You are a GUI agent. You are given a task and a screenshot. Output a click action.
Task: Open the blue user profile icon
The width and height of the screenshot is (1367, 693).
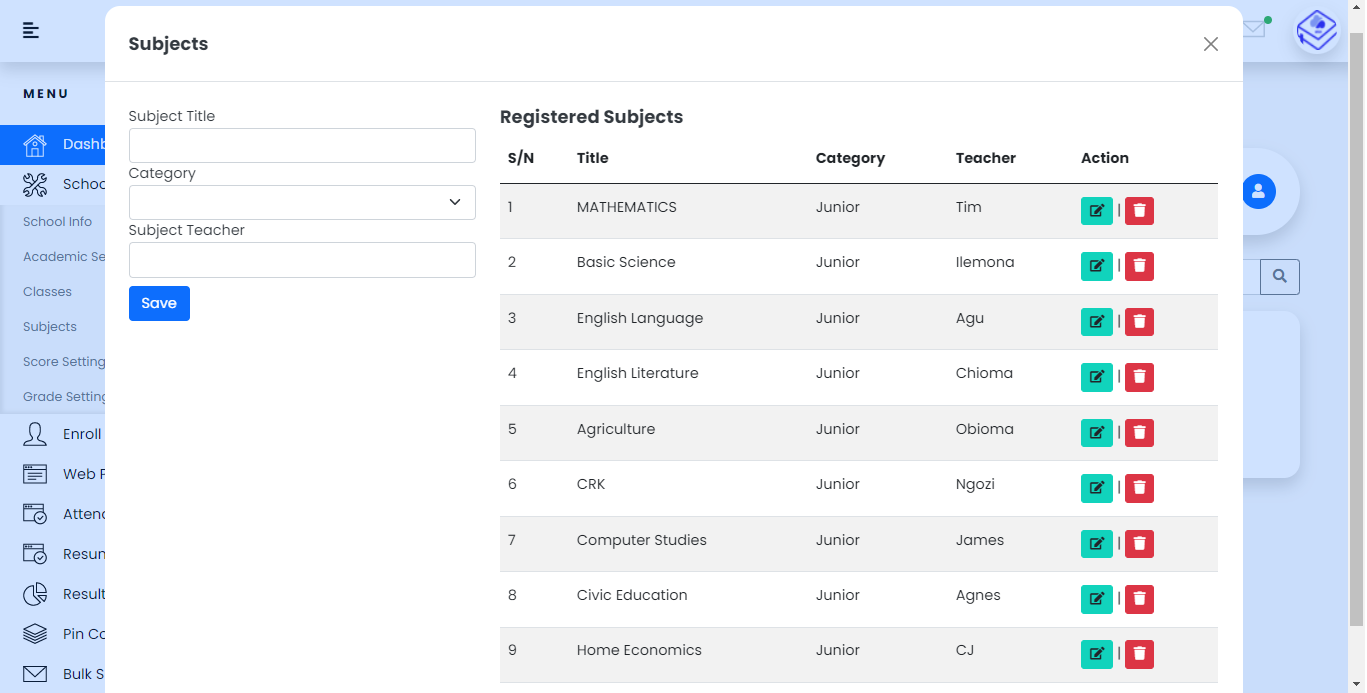point(1258,191)
